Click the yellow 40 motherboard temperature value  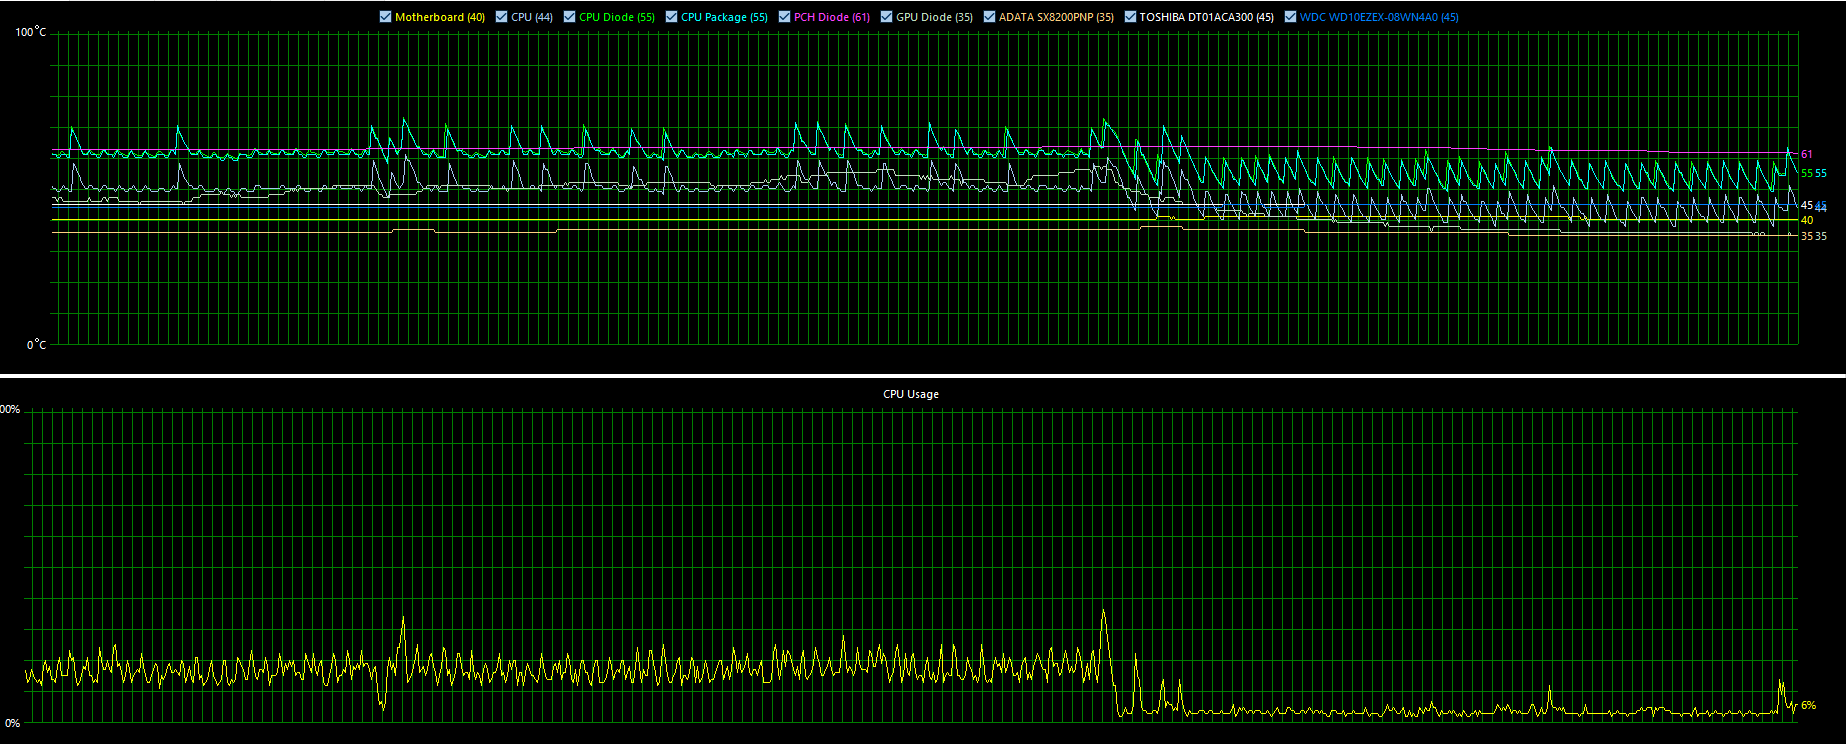click(x=1806, y=220)
